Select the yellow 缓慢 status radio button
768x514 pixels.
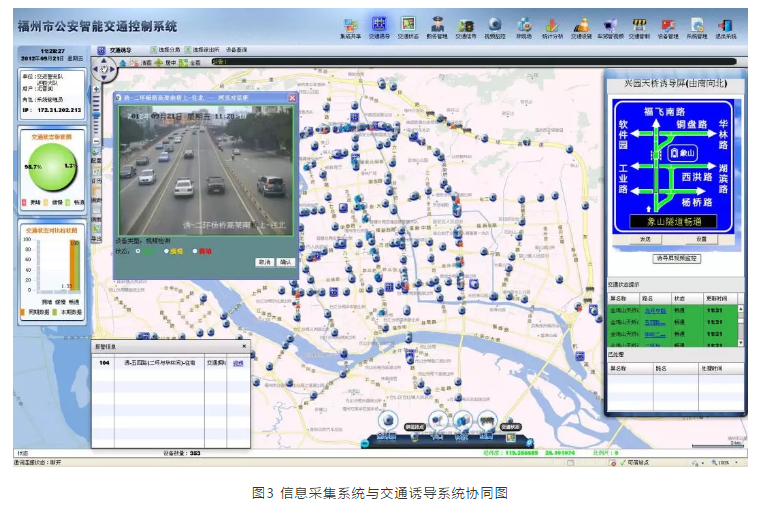point(166,251)
